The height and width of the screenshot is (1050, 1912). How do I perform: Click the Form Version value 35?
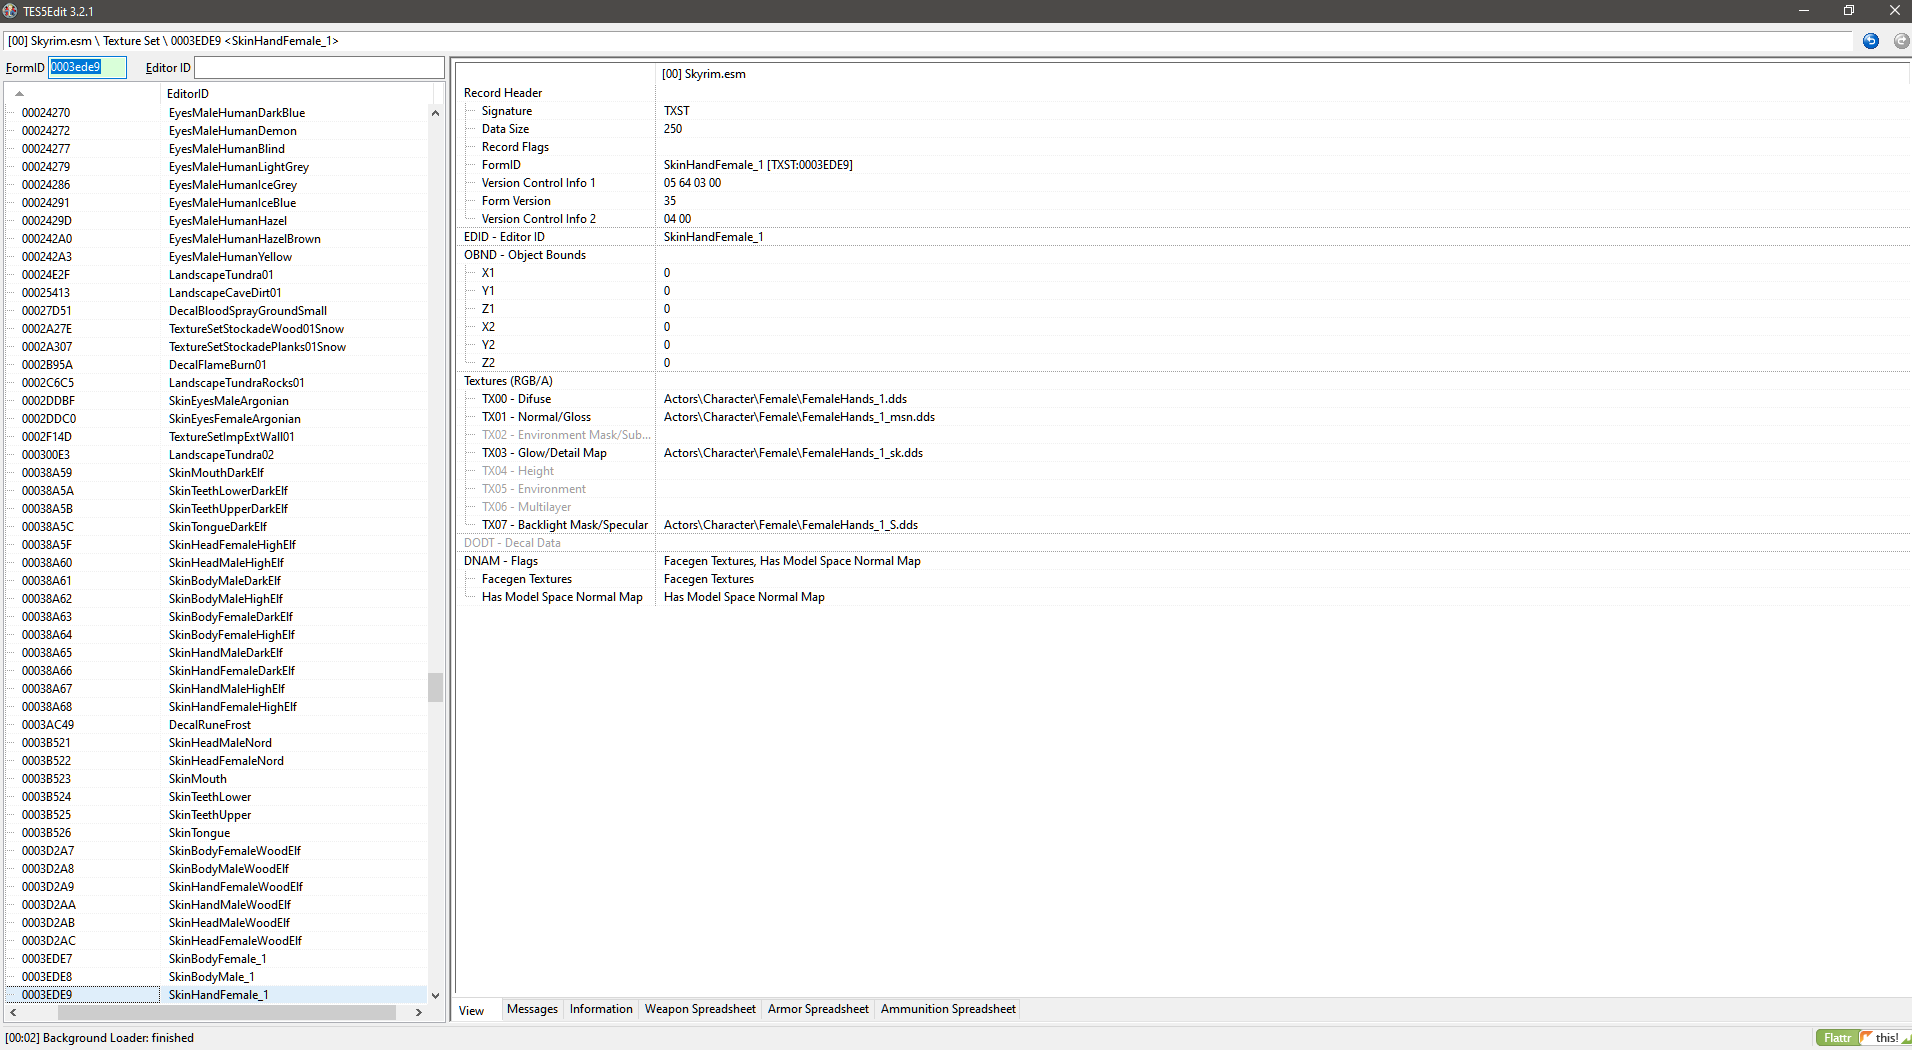670,201
